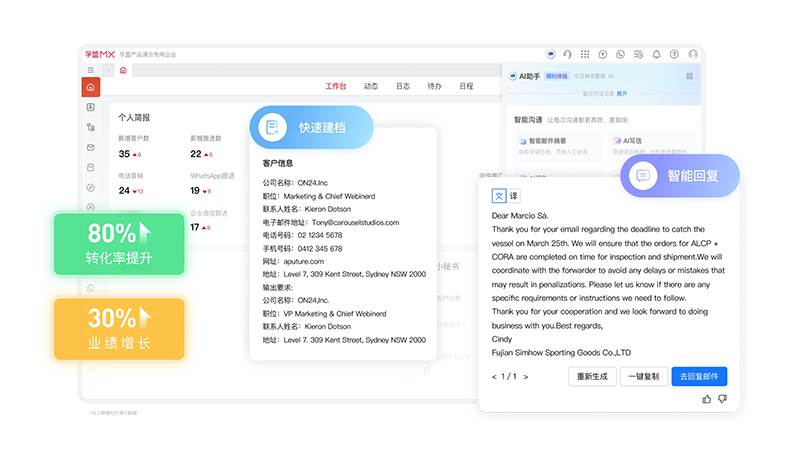Click the signature Fujian Simhow Sporting Goods
The height and width of the screenshot is (460, 794).
click(562, 353)
